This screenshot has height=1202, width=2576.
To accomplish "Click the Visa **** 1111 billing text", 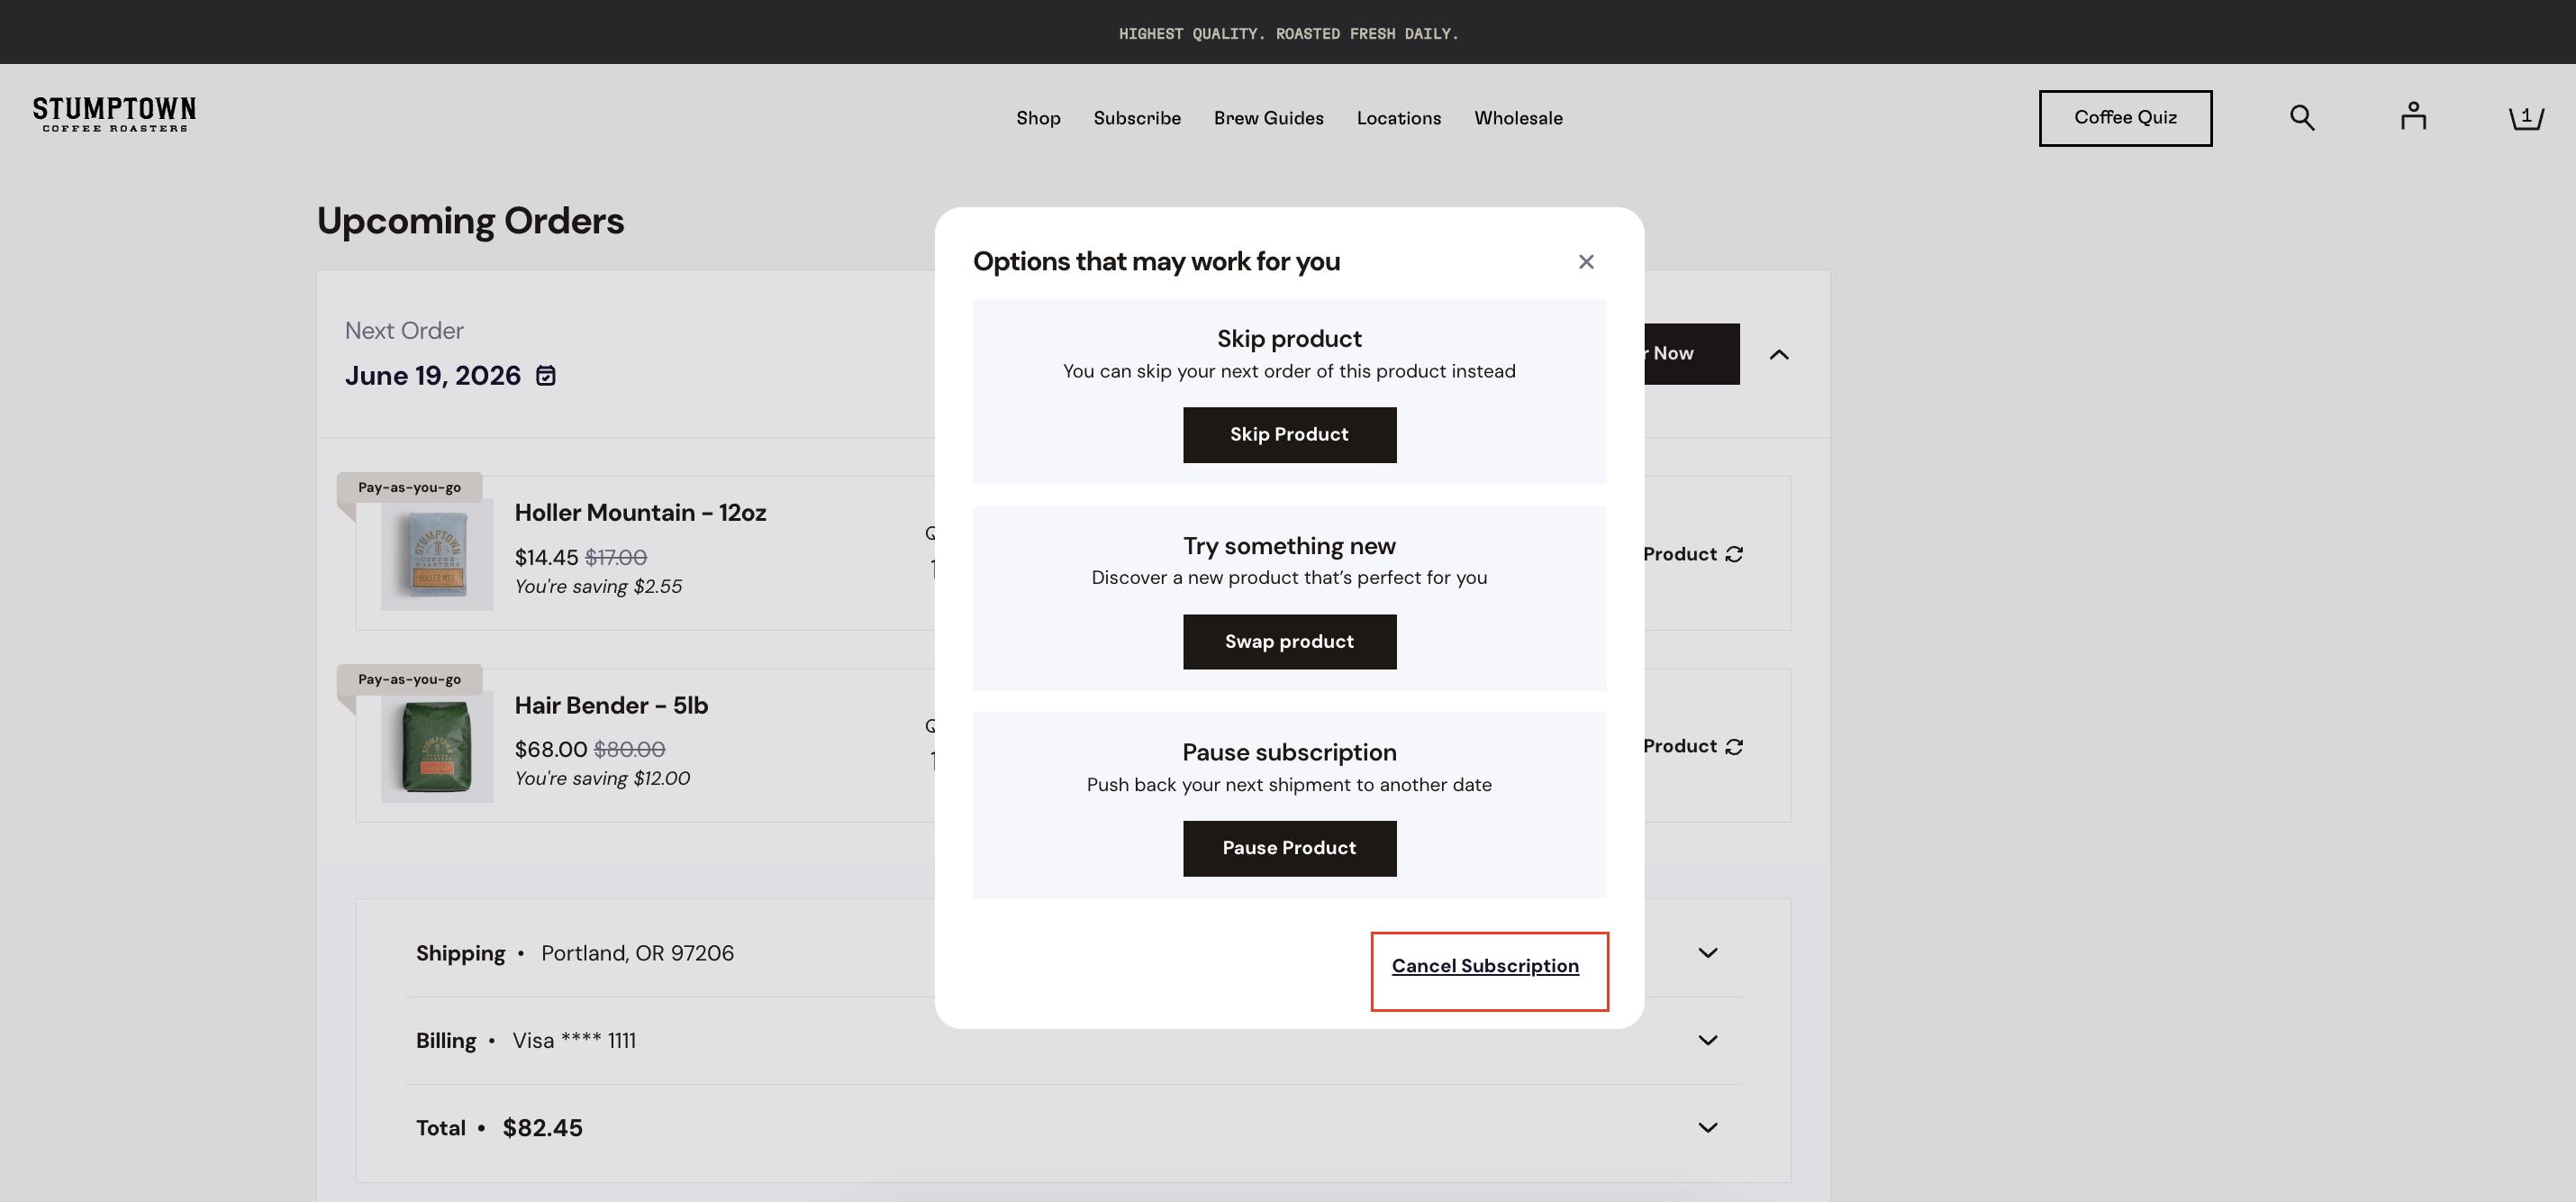I will tap(574, 1041).
